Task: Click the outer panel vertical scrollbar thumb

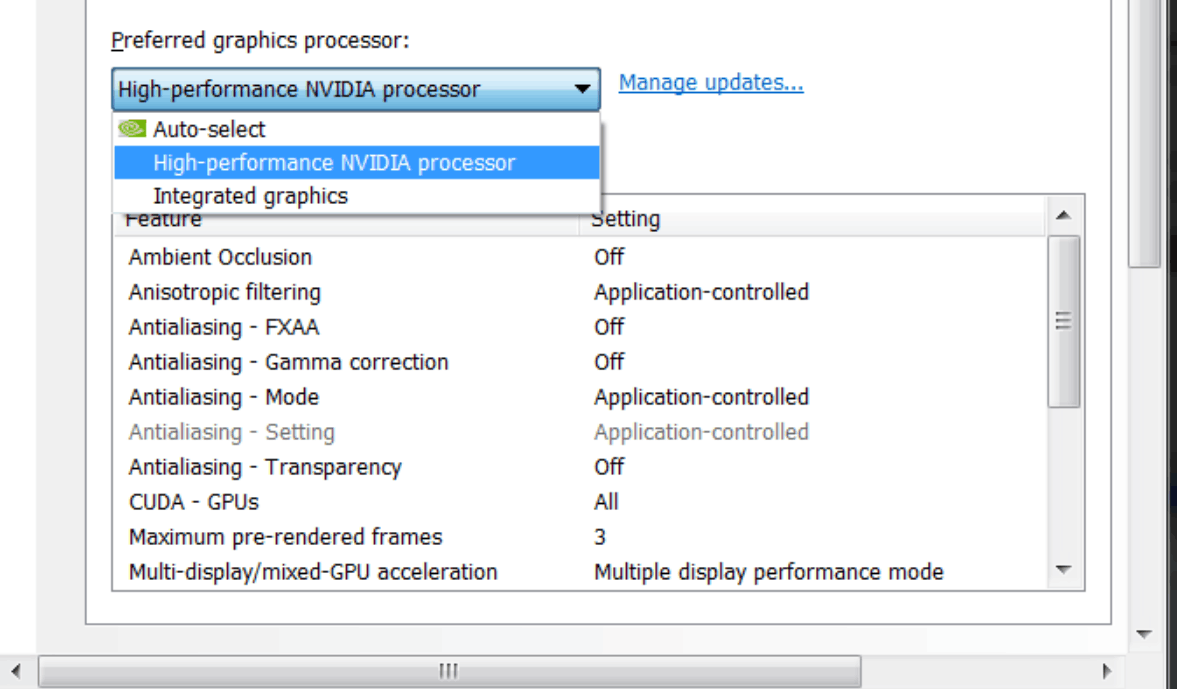Action: tap(1145, 133)
